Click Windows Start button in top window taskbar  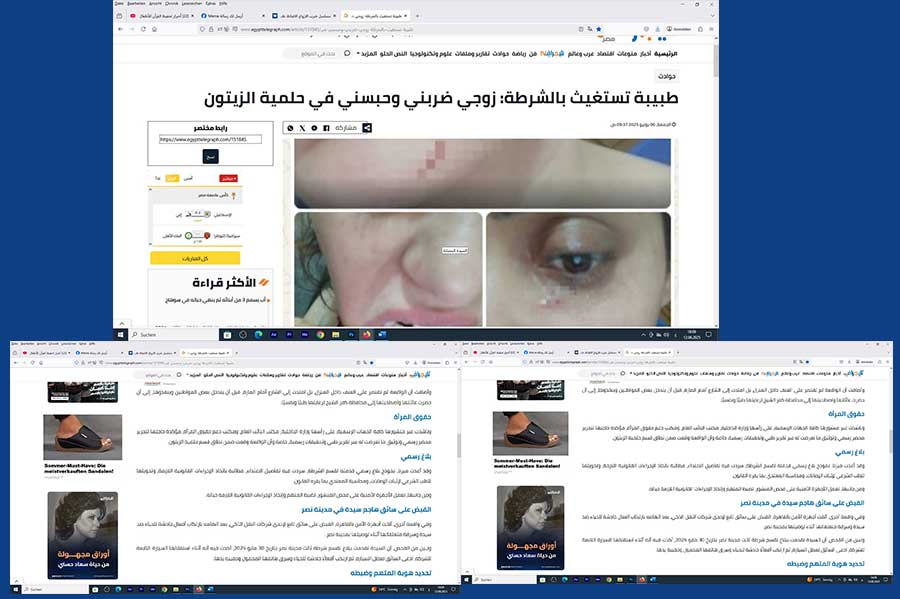coord(121,334)
